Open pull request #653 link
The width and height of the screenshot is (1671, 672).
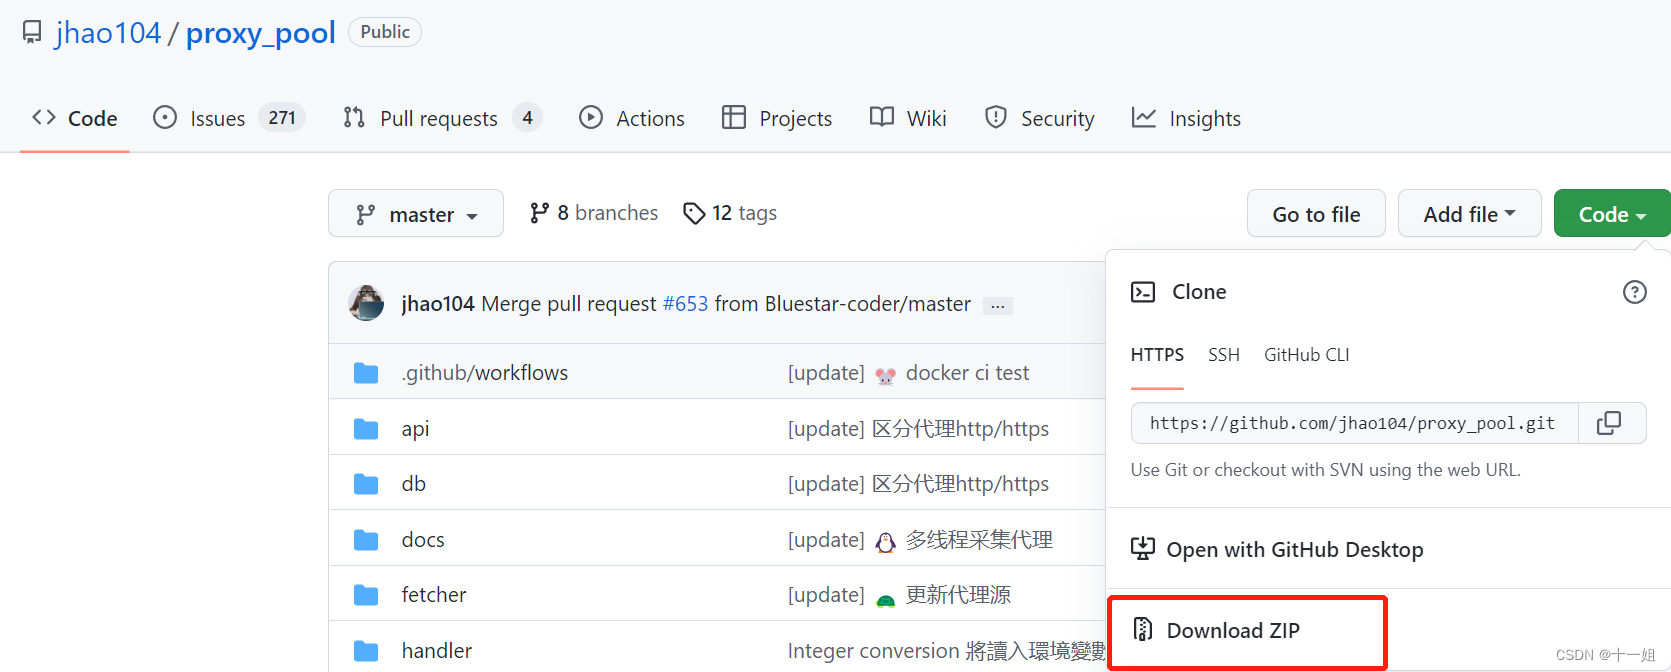685,304
